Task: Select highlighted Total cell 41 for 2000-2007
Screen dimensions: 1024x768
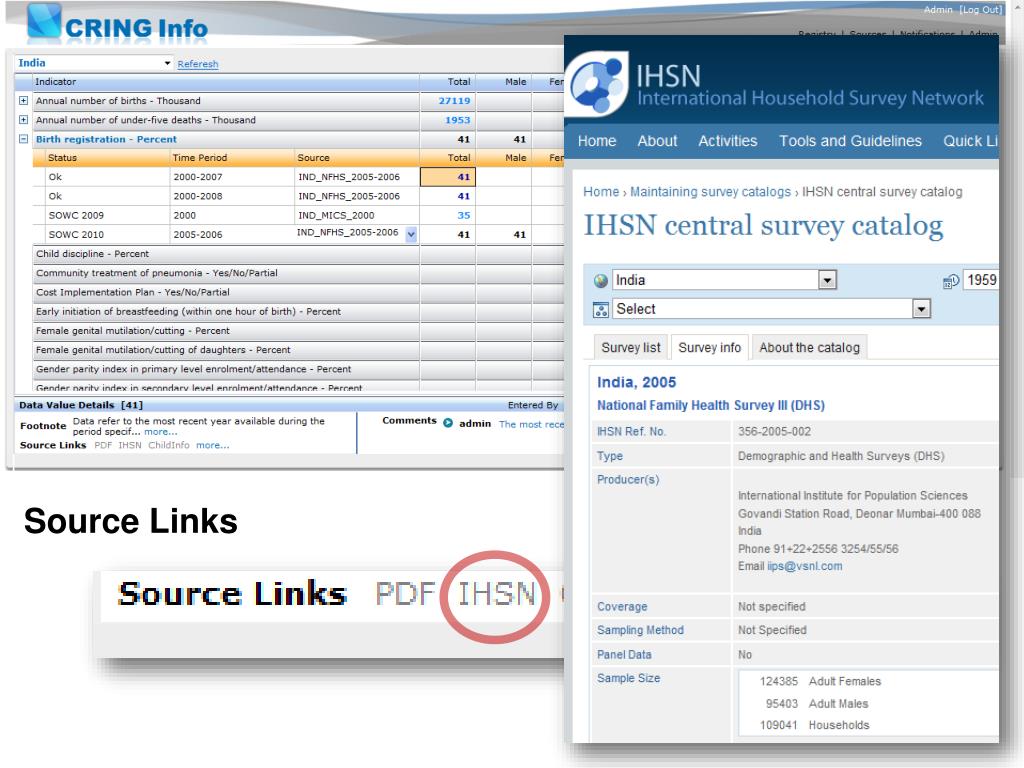Action: pos(448,177)
